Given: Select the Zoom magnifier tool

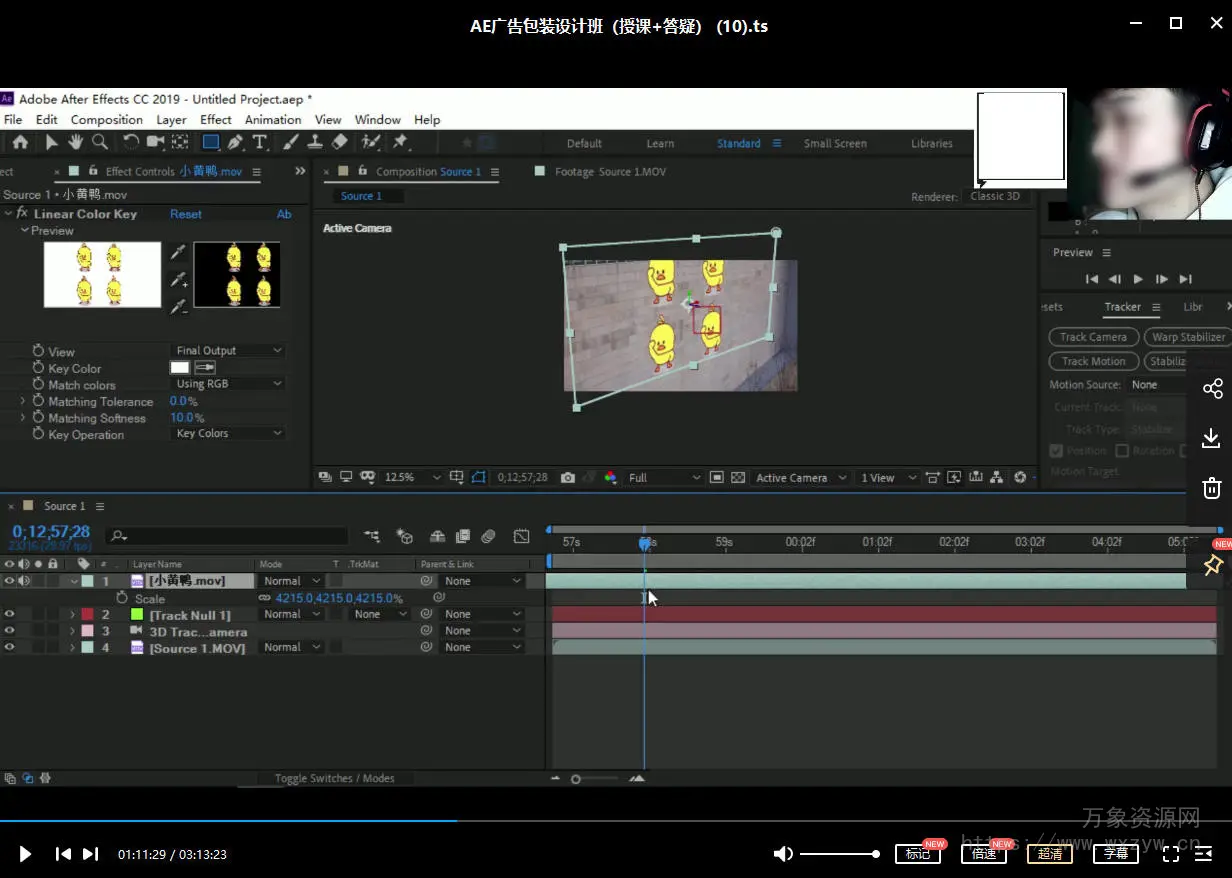Looking at the screenshot, I should pos(100,142).
